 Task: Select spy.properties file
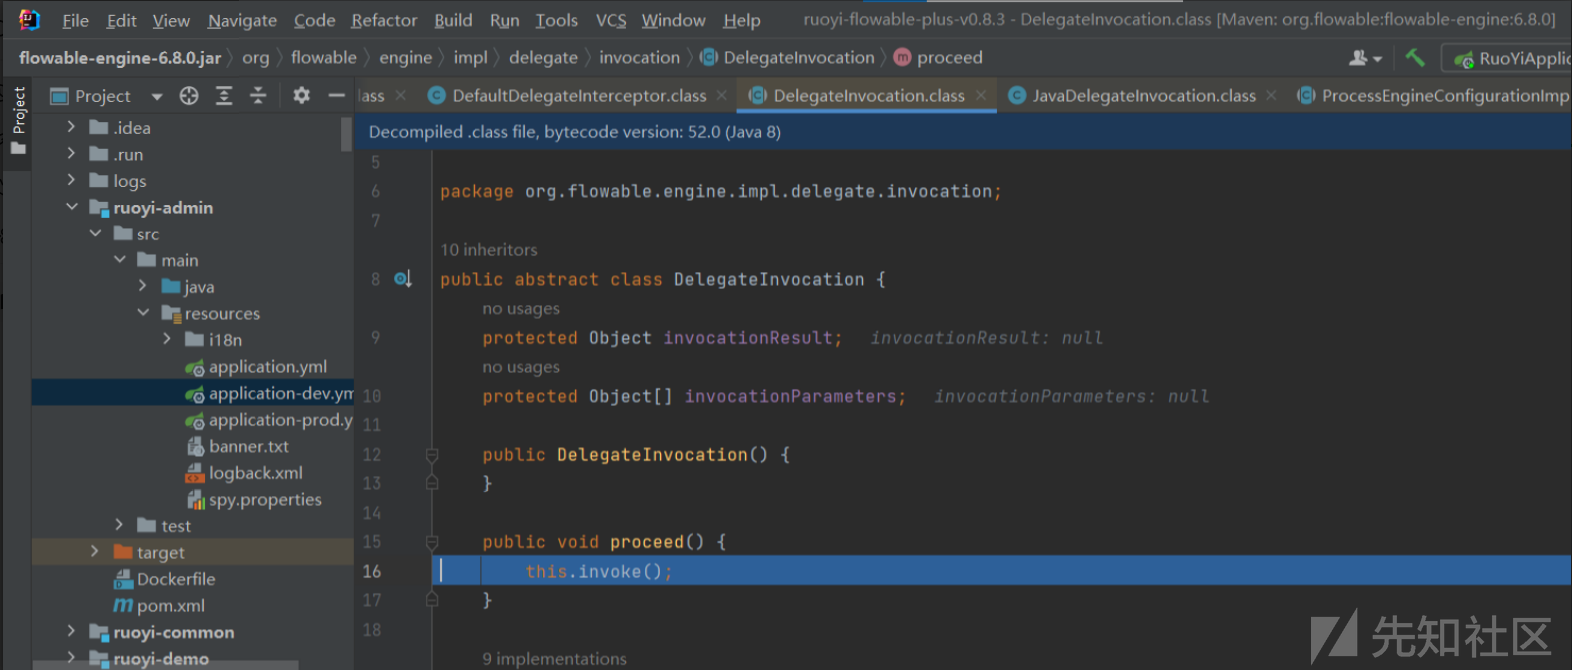265,499
